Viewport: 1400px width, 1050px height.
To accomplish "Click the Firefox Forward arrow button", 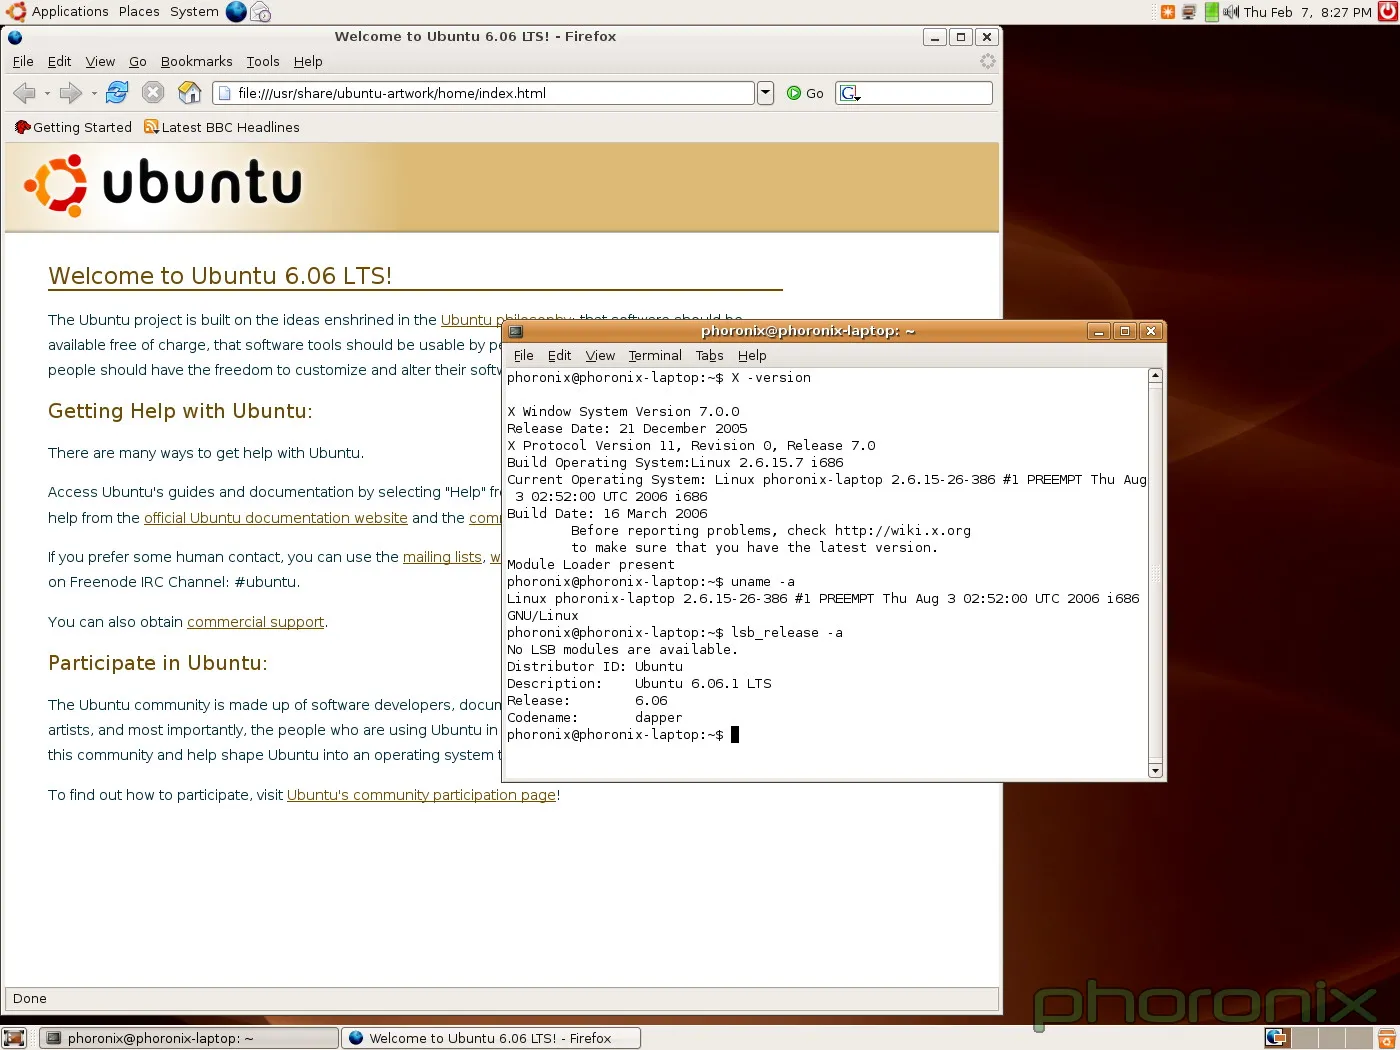I will pos(70,93).
